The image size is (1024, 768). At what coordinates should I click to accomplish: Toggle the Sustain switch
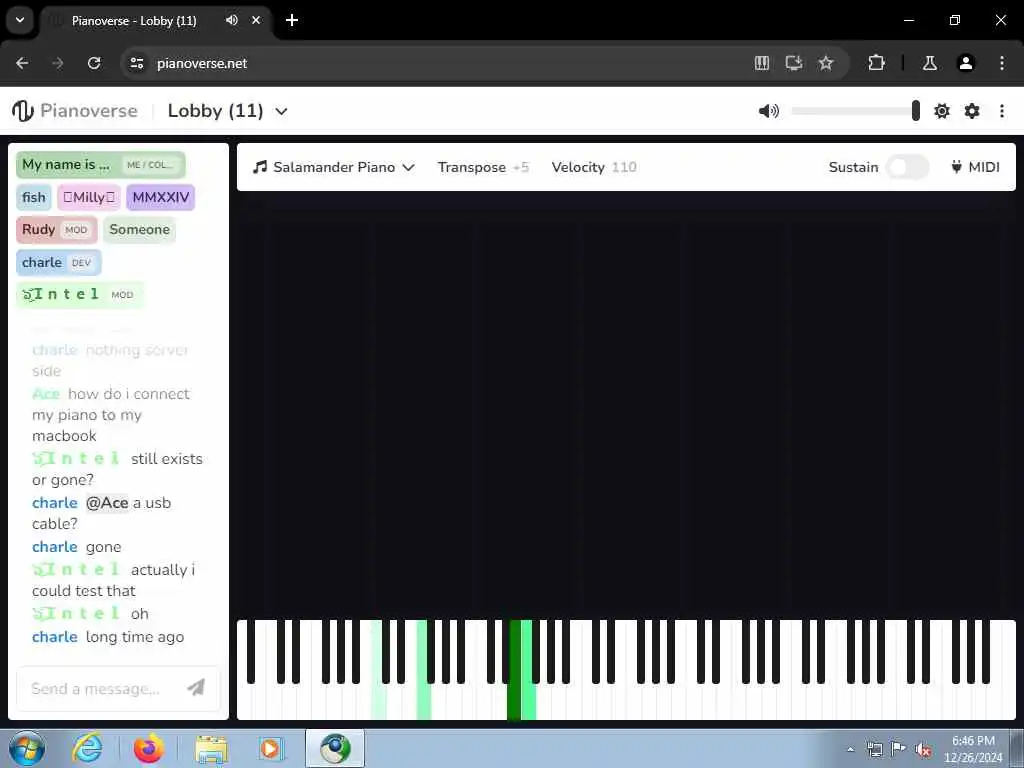(907, 167)
